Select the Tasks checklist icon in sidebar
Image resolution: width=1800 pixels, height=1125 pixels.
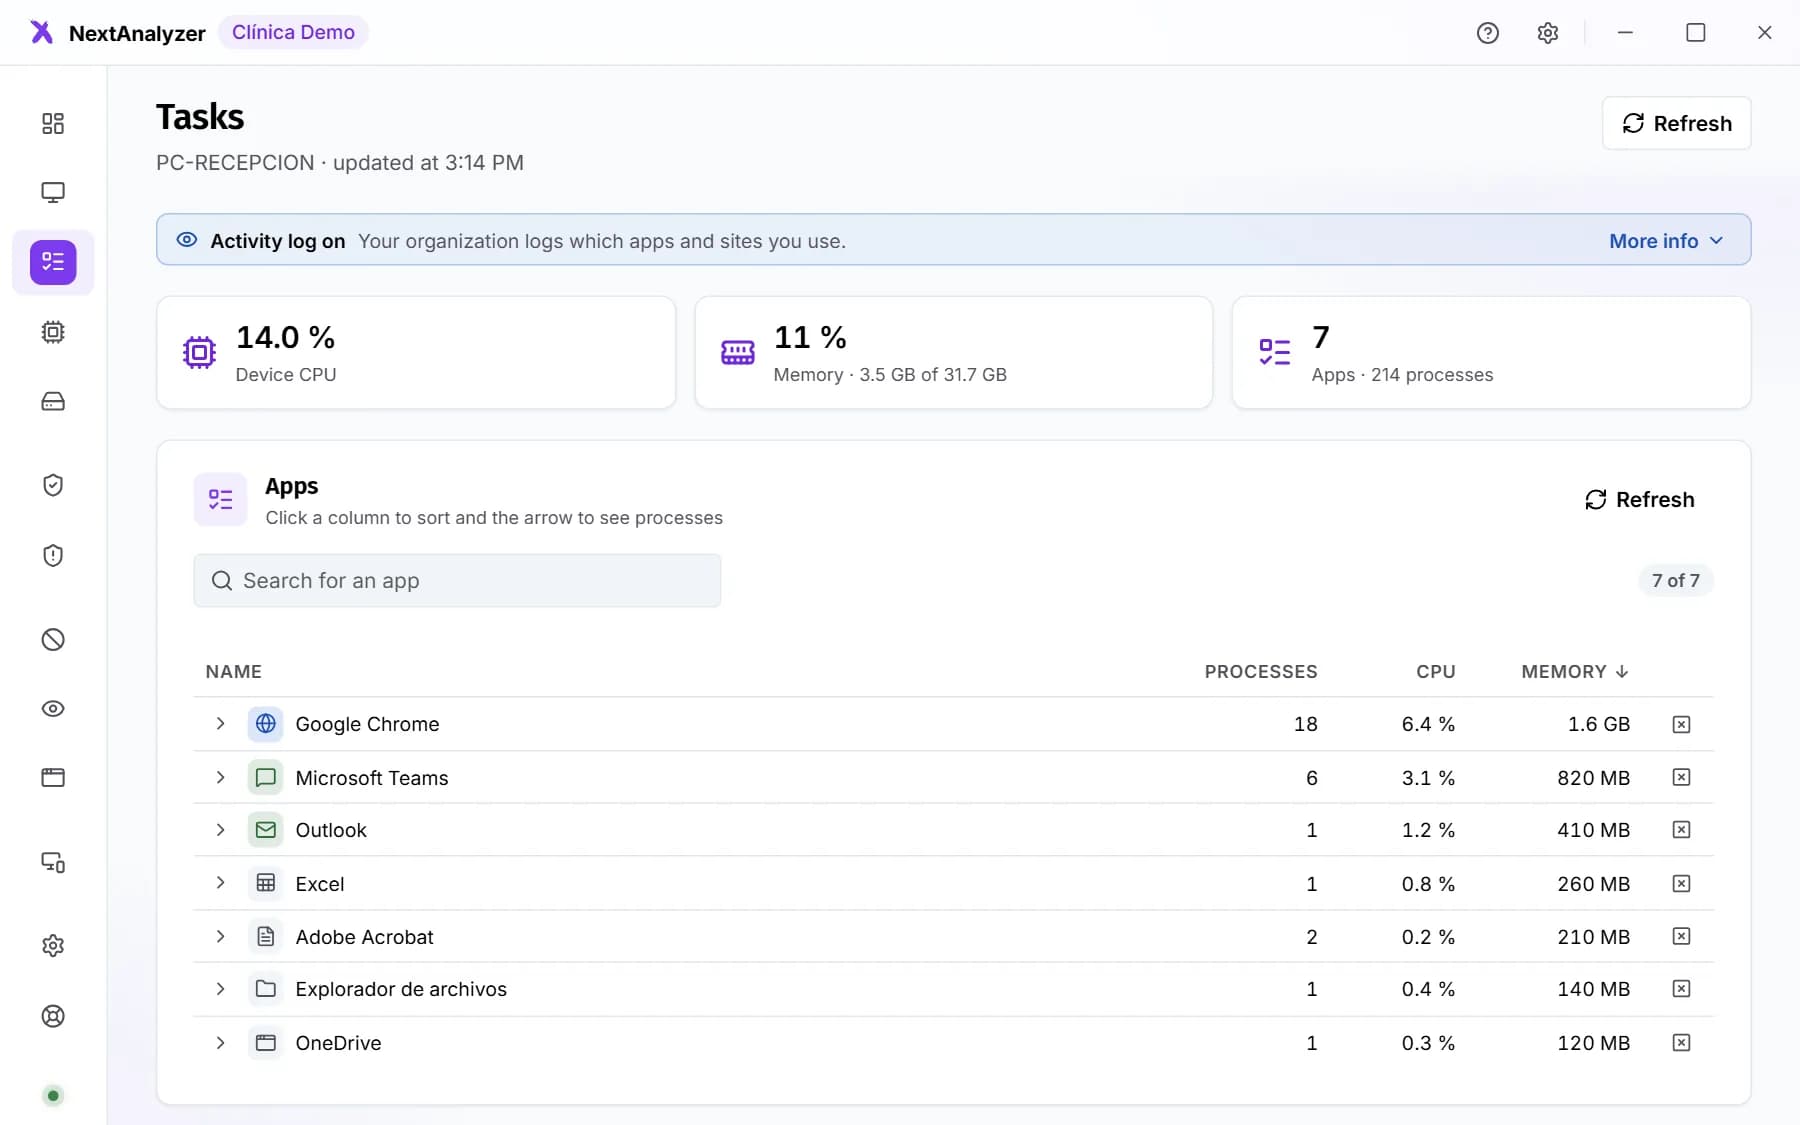pos(53,262)
